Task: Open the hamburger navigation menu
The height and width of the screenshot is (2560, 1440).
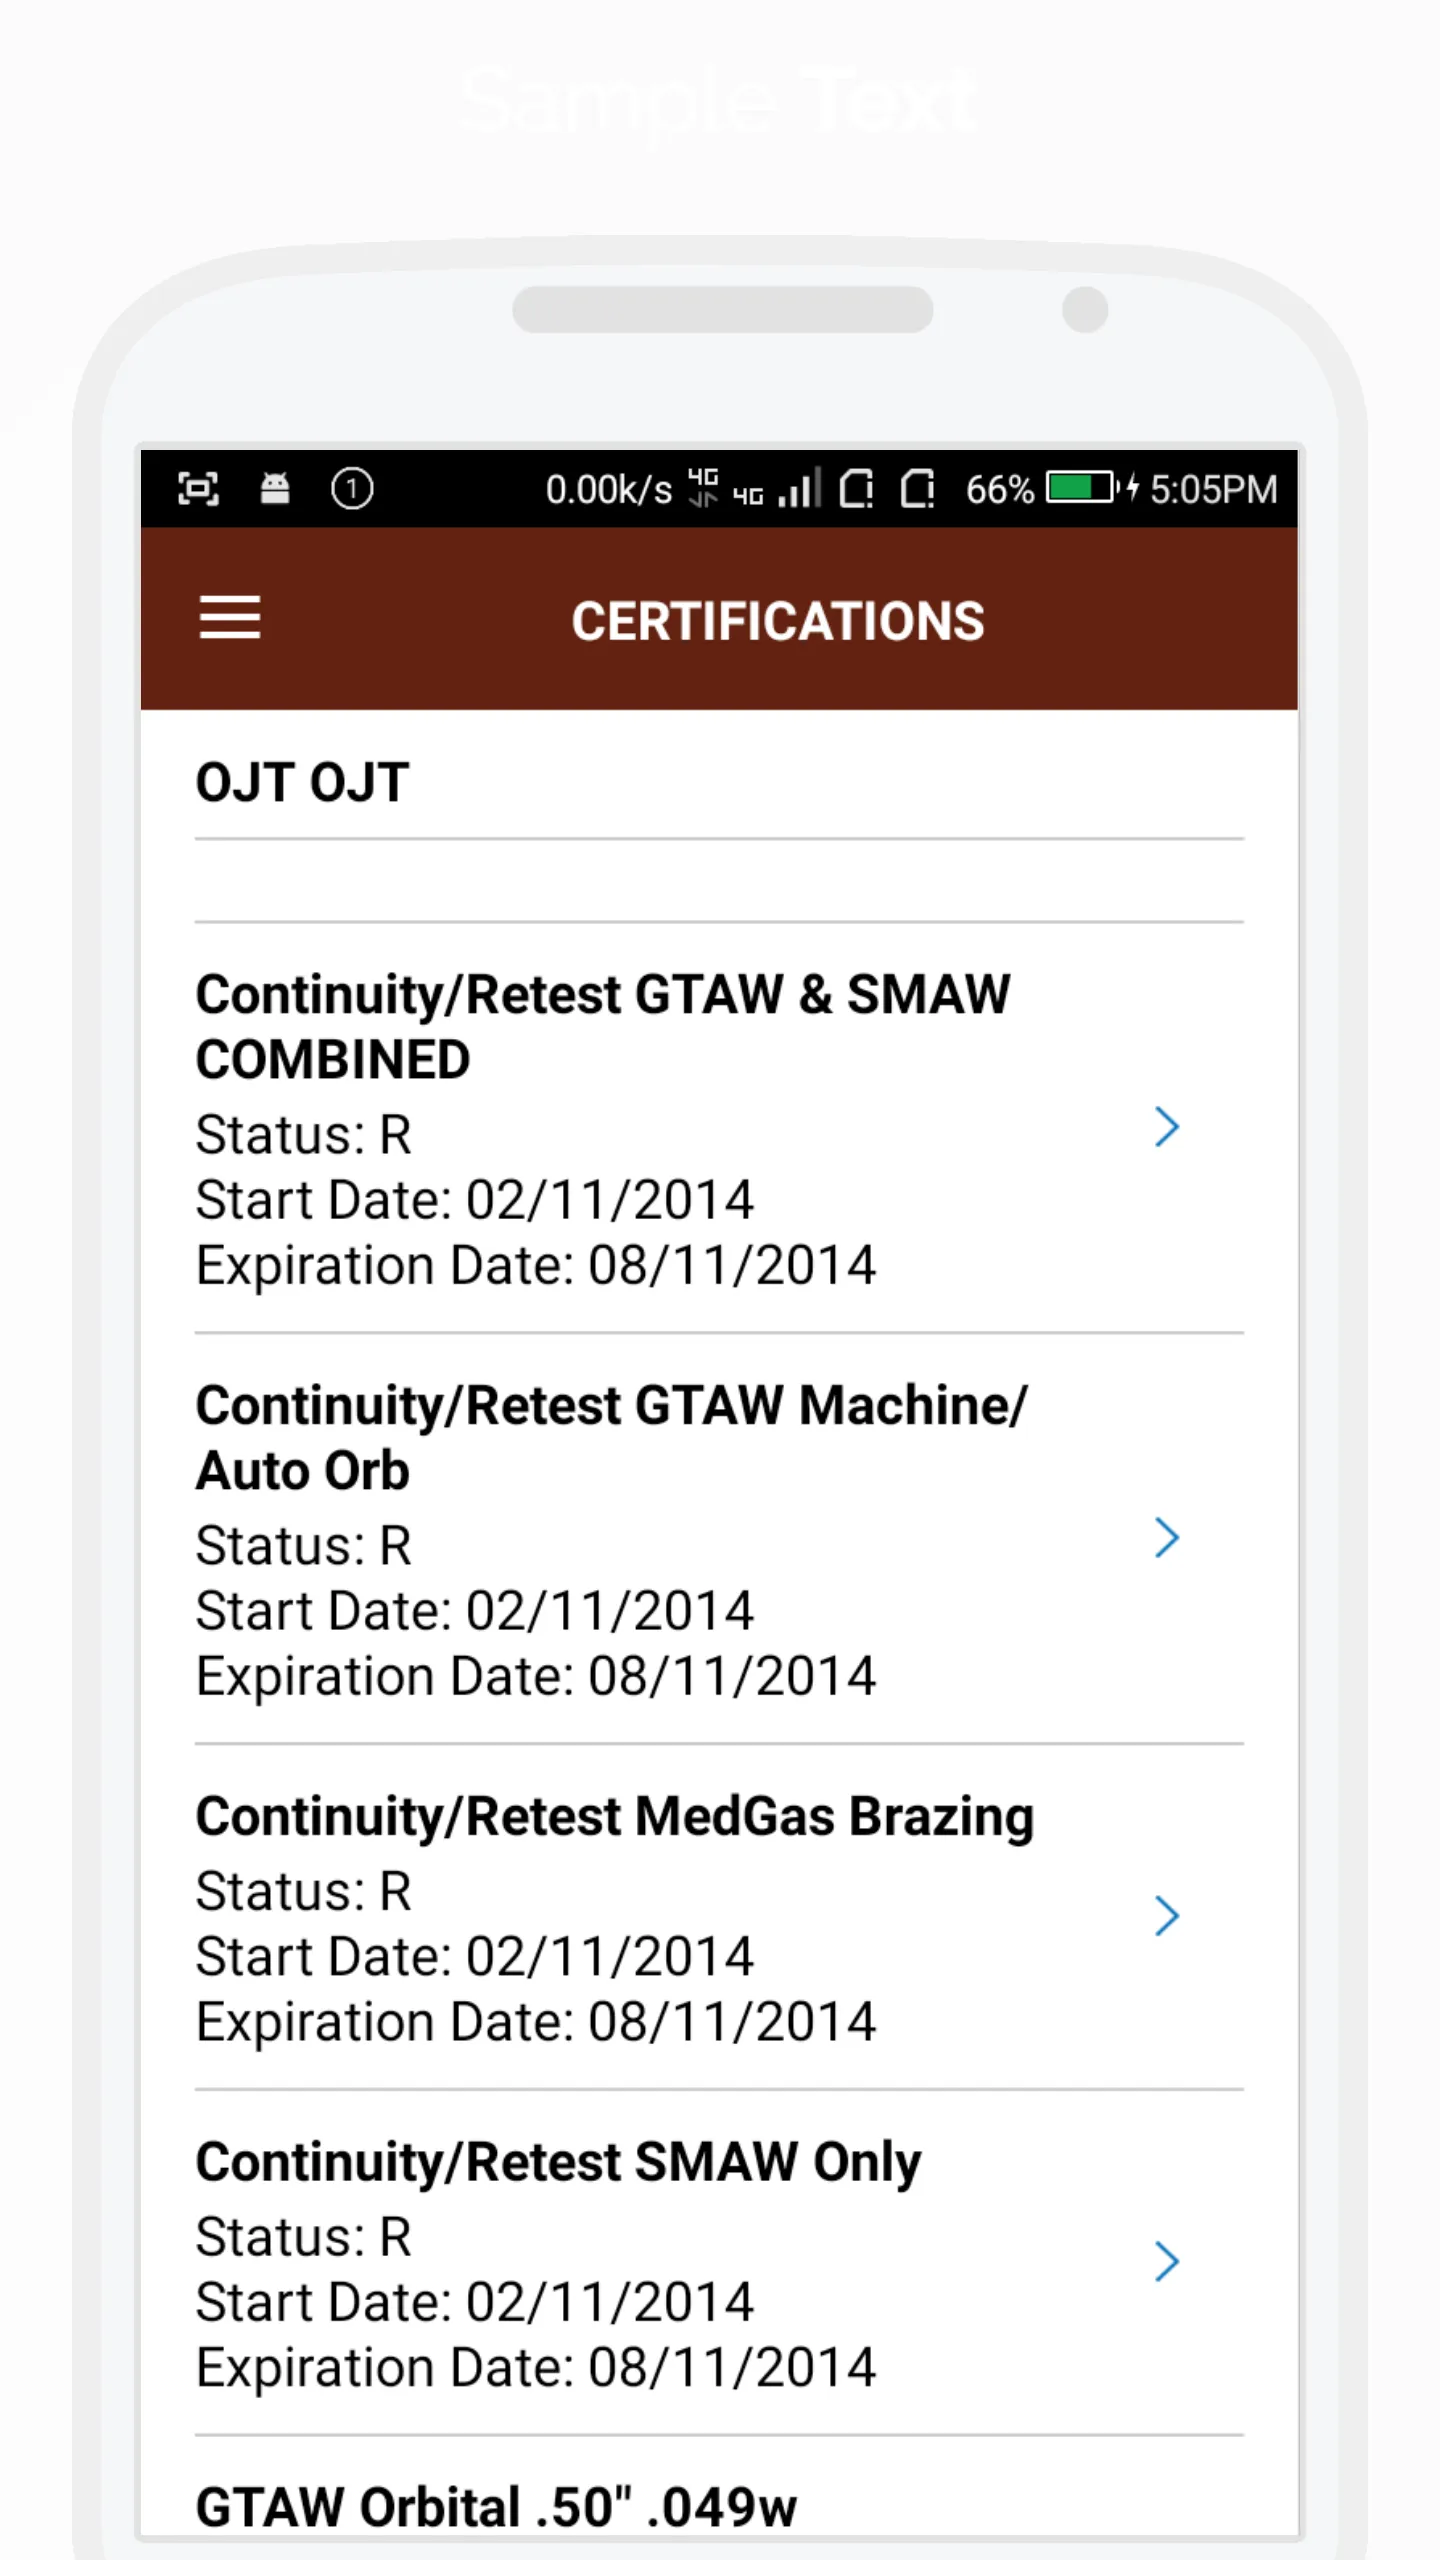Action: [x=230, y=617]
